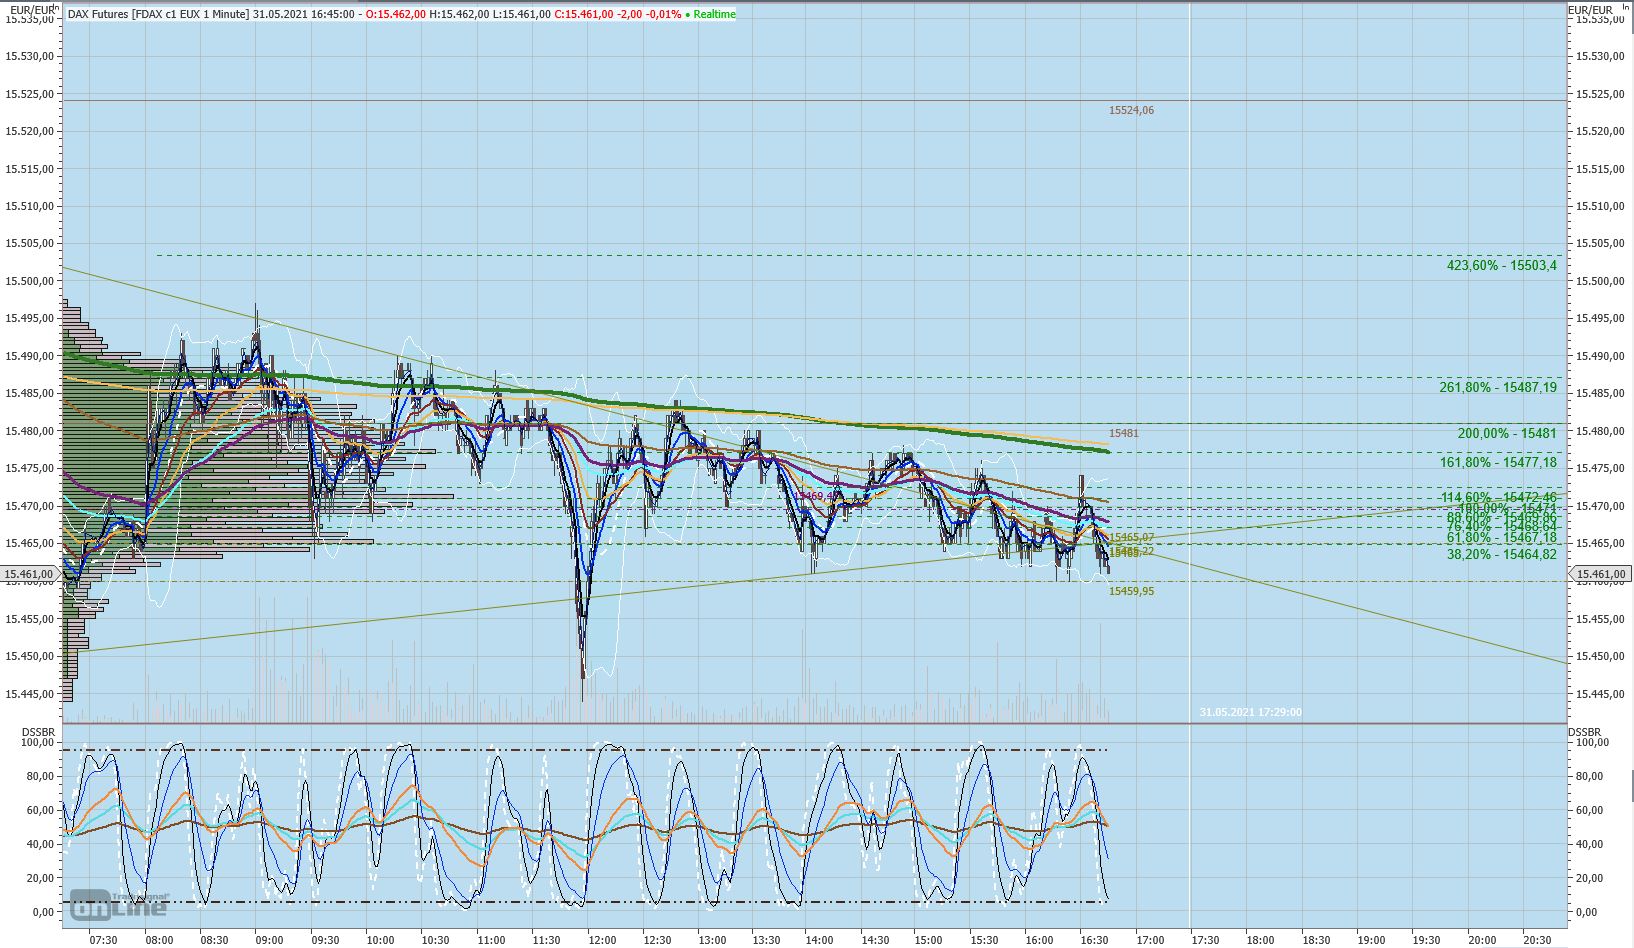This screenshot has height=948, width=1634.
Task: Select the 38,20% - 15464,82 Fibonacci label
Action: 1501,554
